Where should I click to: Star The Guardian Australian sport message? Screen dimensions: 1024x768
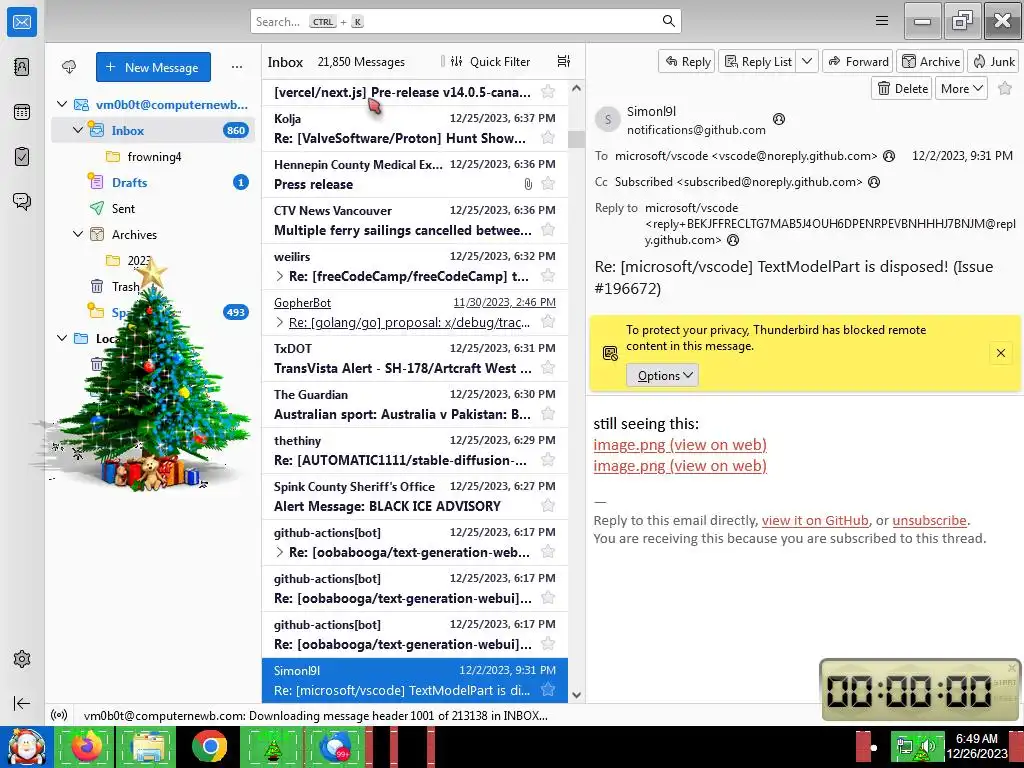click(548, 414)
